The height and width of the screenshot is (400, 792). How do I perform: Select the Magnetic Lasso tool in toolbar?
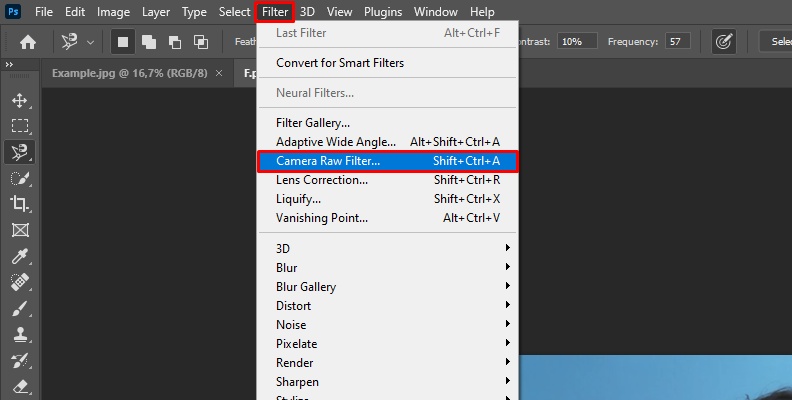click(x=20, y=152)
